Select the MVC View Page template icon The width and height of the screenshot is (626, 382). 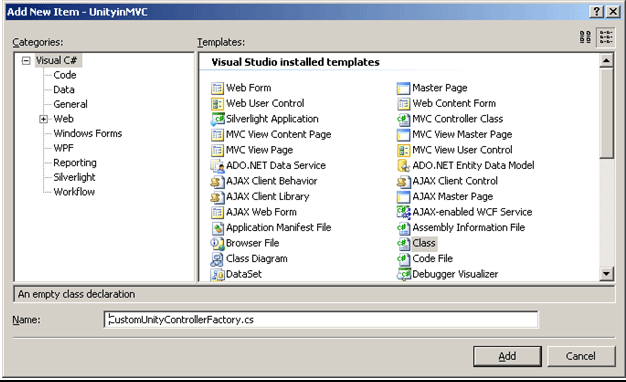217,150
